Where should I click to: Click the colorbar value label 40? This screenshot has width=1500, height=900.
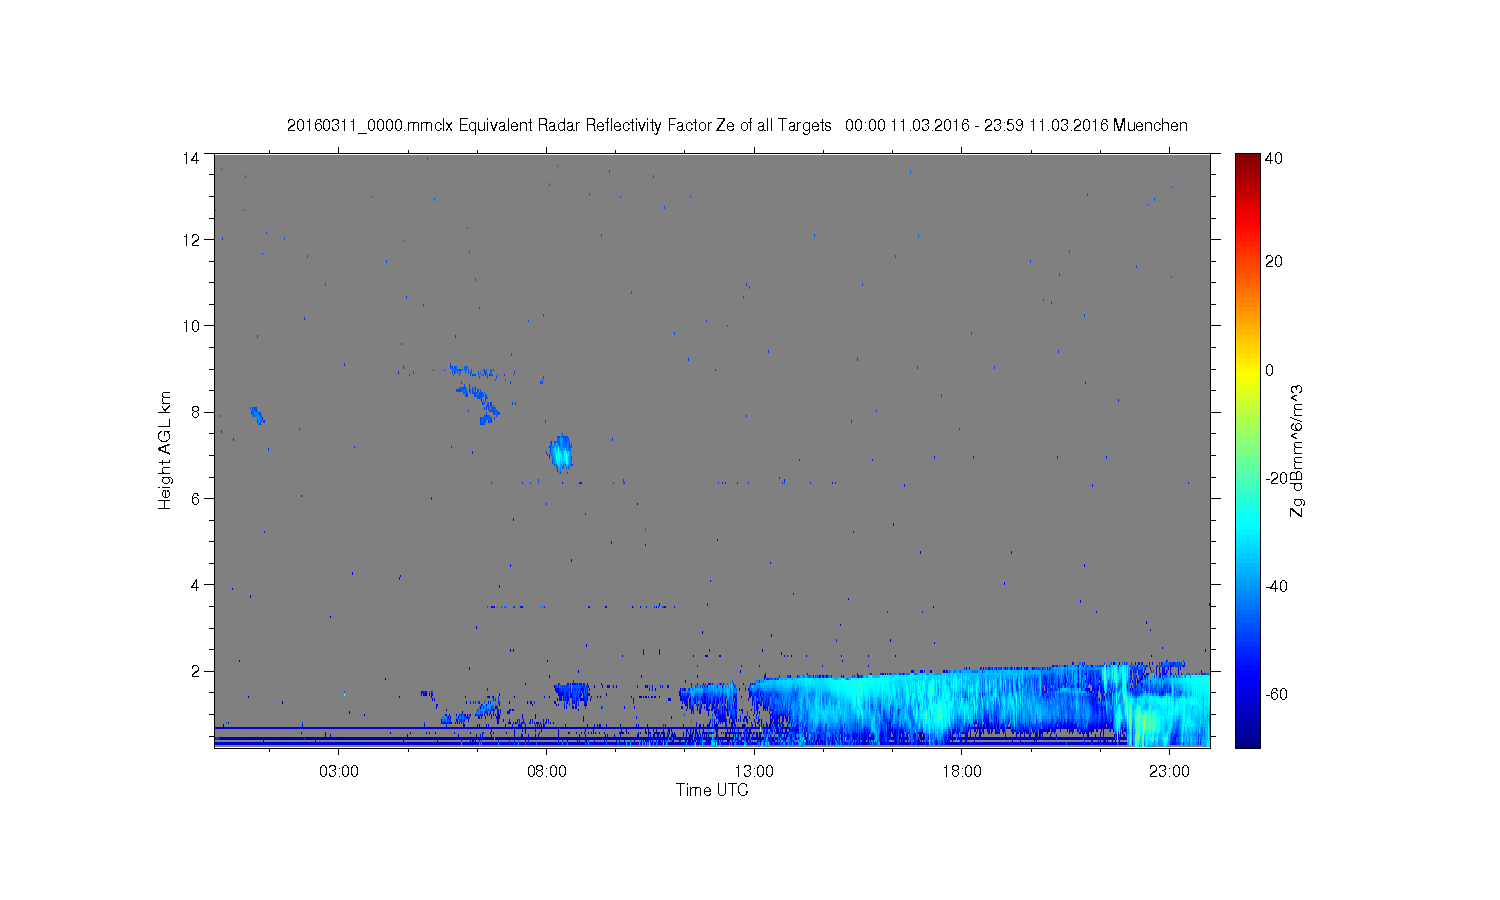[x=1274, y=159]
